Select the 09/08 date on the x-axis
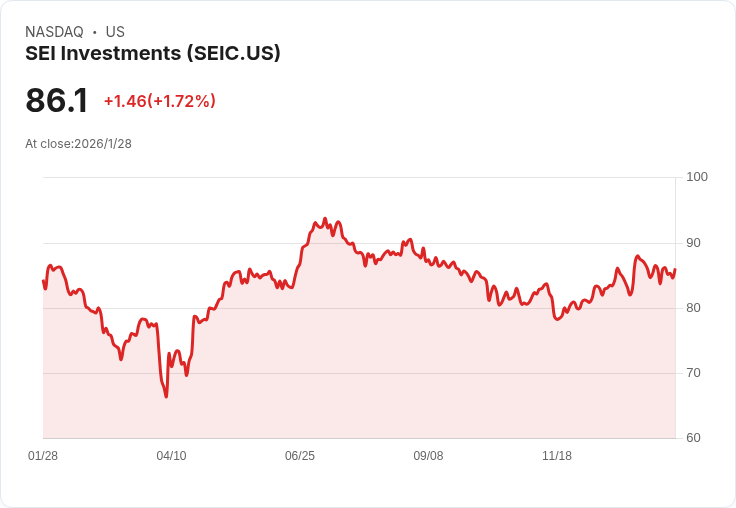The image size is (736, 508). [428, 455]
